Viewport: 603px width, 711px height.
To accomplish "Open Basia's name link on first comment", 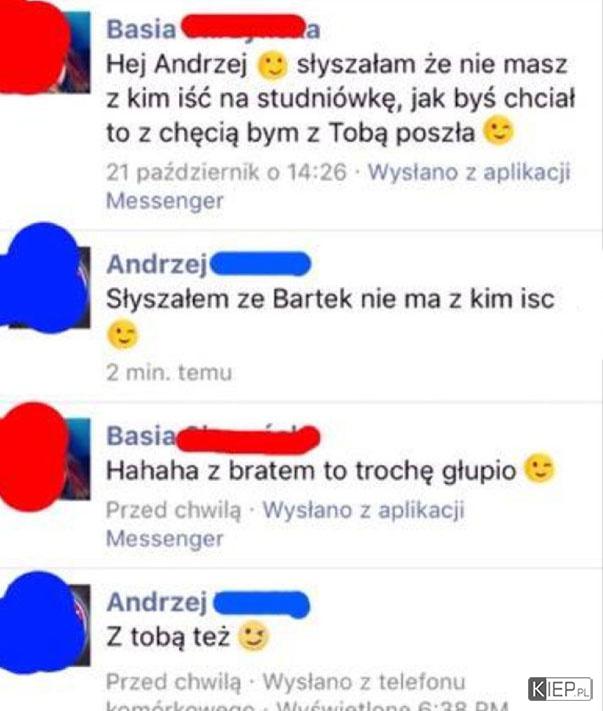I will coord(213,29).
